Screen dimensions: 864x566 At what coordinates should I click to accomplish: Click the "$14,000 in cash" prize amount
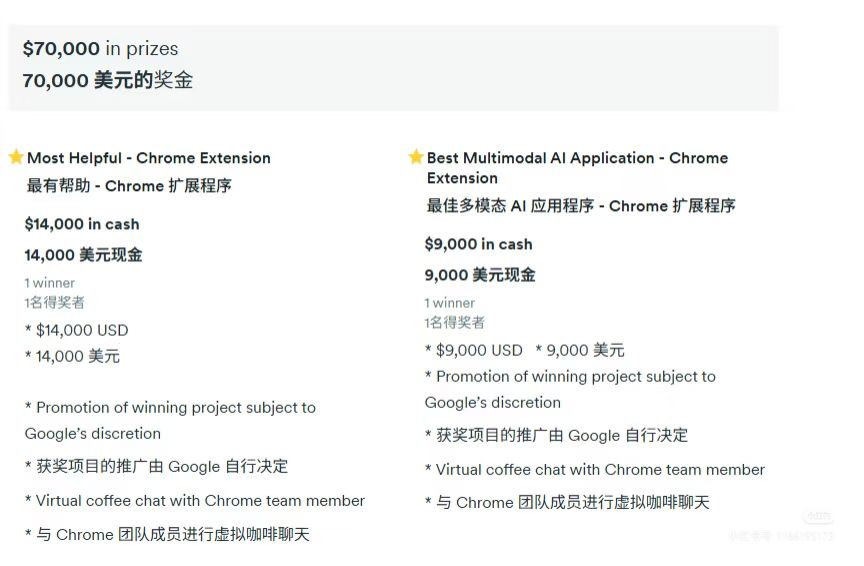point(82,224)
